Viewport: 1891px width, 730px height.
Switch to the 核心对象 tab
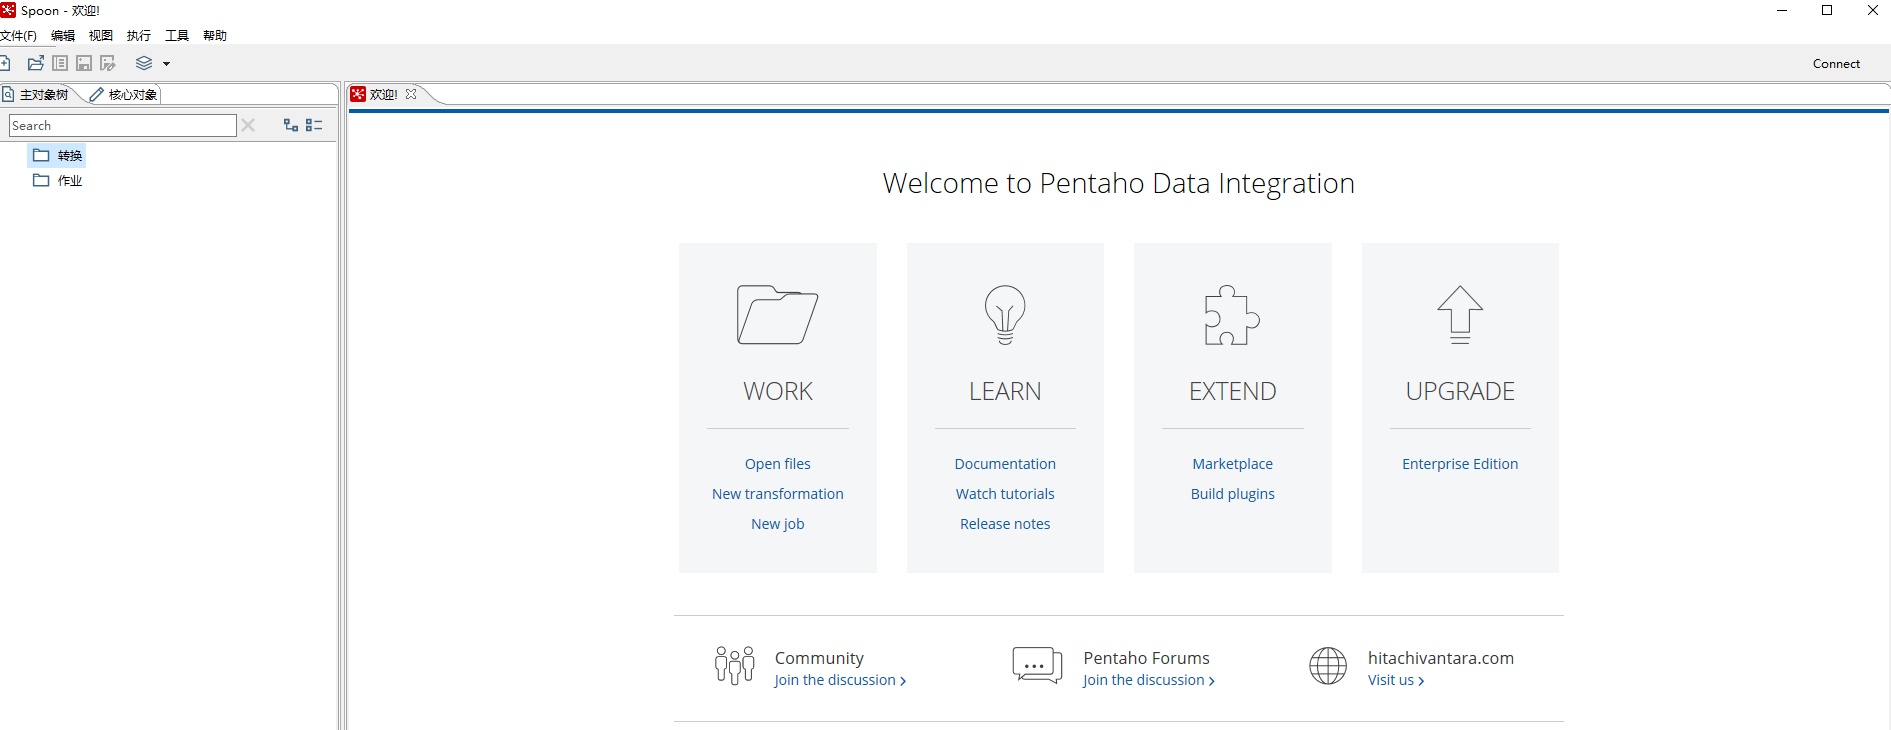[124, 95]
